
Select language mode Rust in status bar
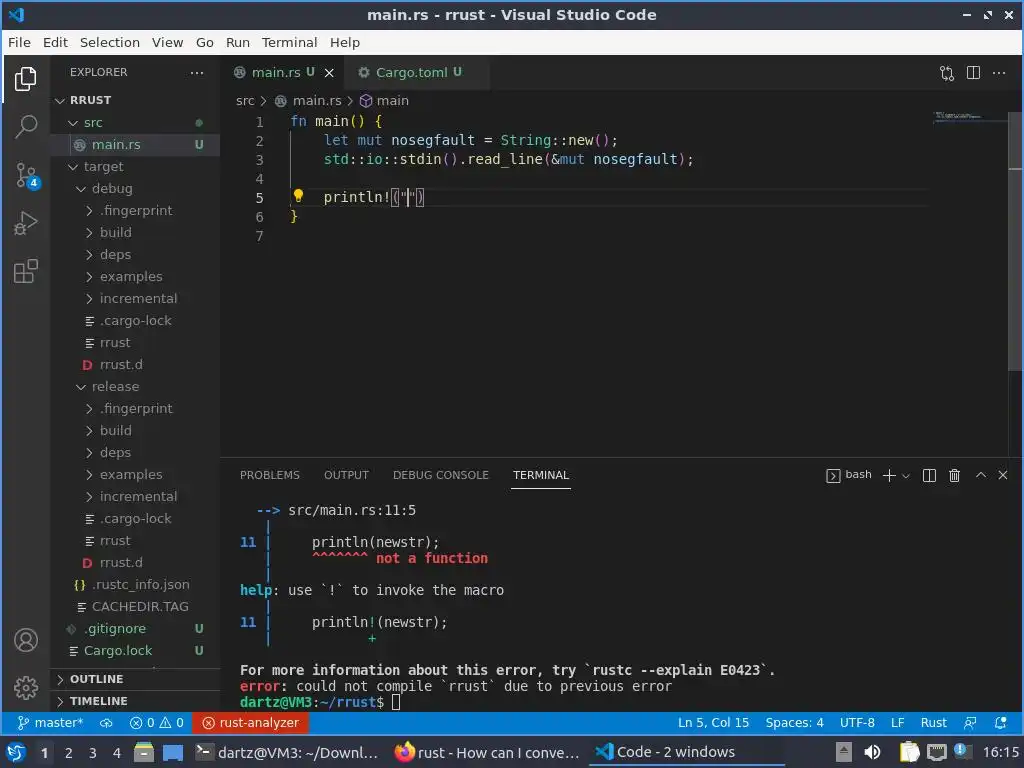coord(933,723)
